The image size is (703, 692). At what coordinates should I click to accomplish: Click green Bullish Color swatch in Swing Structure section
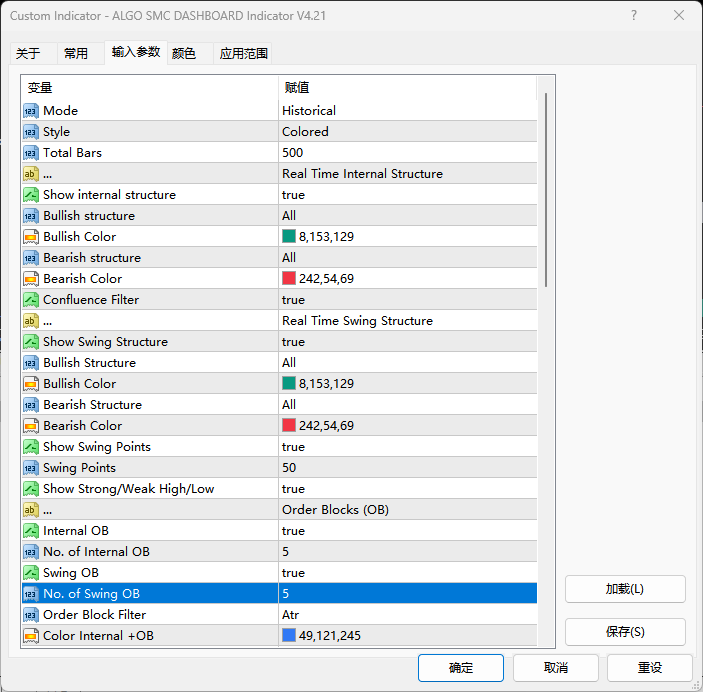[x=289, y=383]
